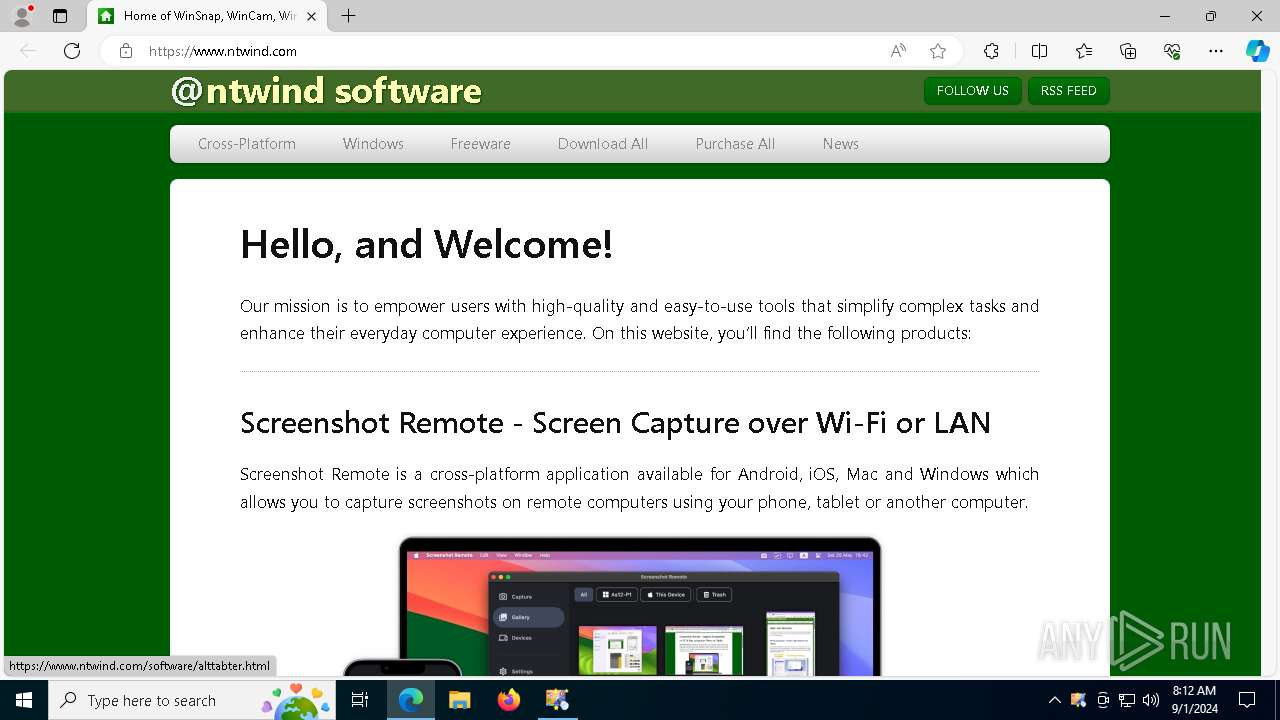Activate the Read aloud icon

pos(898,51)
